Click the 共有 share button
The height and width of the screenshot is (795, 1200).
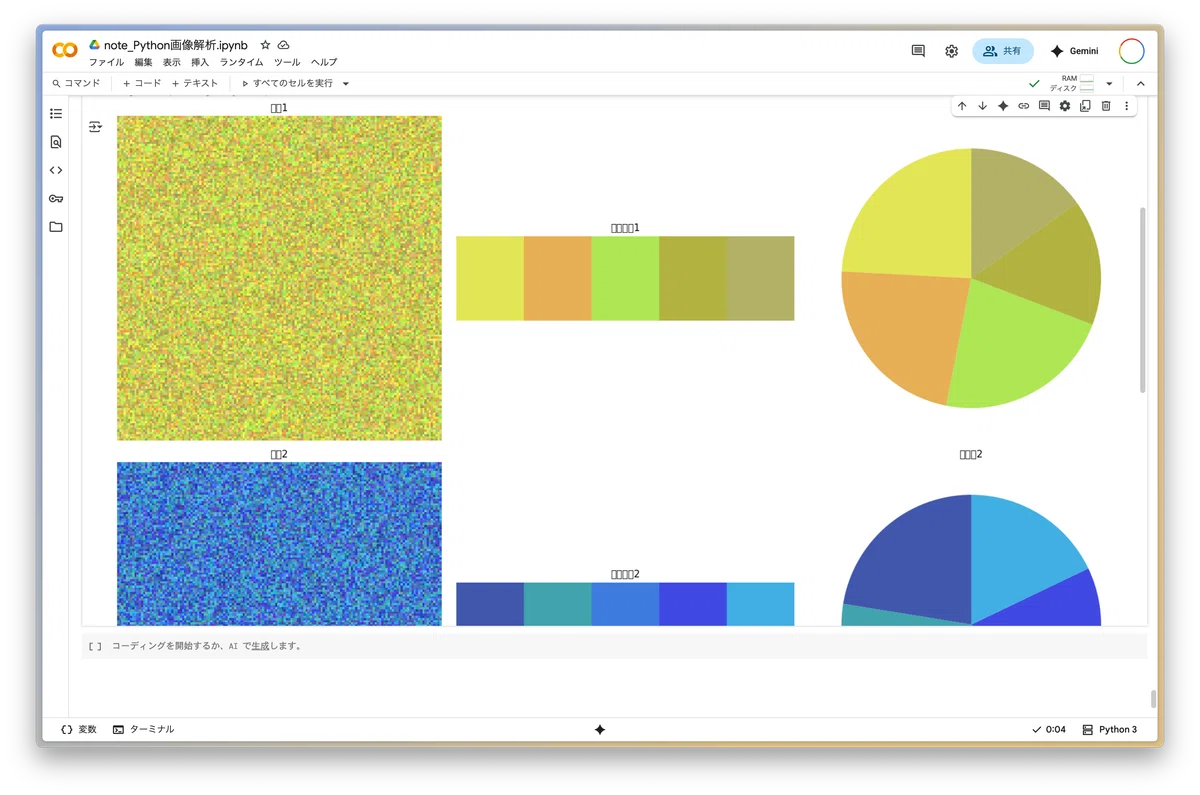[1003, 51]
